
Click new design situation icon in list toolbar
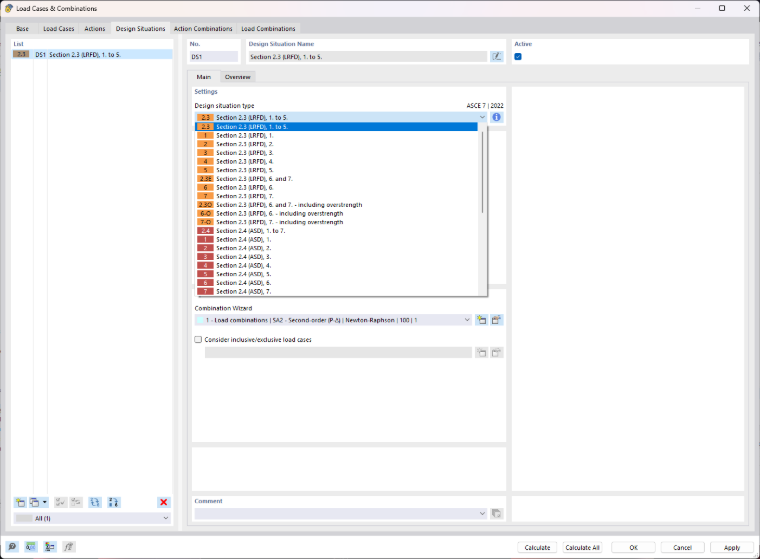20,502
